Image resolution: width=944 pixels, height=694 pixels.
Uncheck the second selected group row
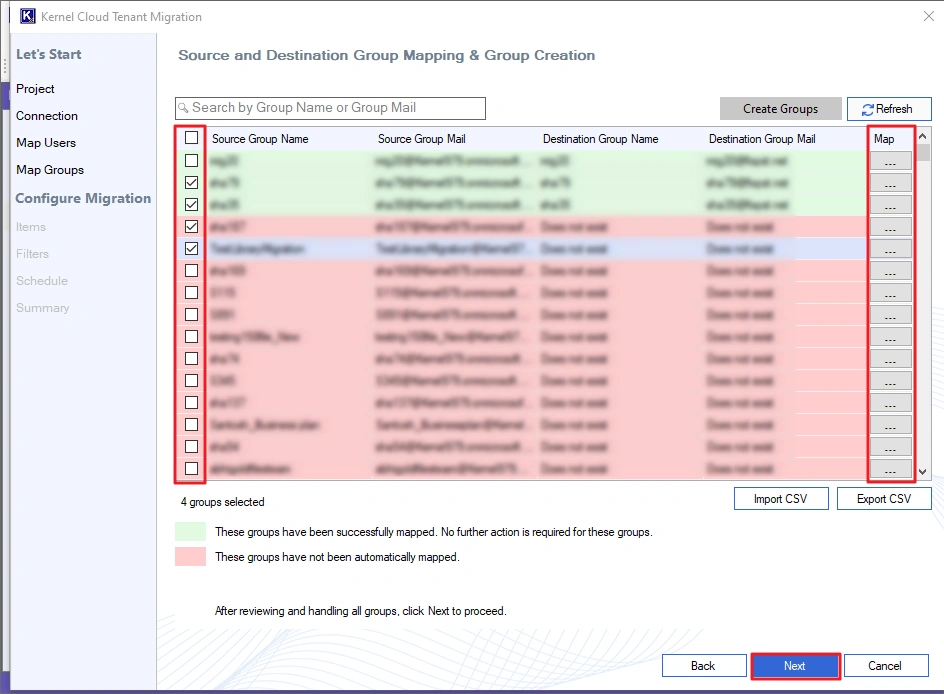point(189,205)
